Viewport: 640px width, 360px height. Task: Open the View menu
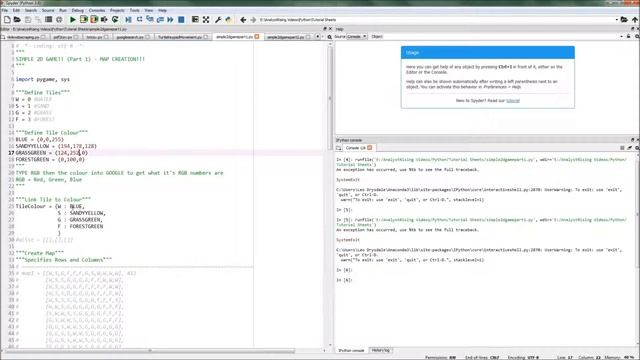(x=149, y=10)
